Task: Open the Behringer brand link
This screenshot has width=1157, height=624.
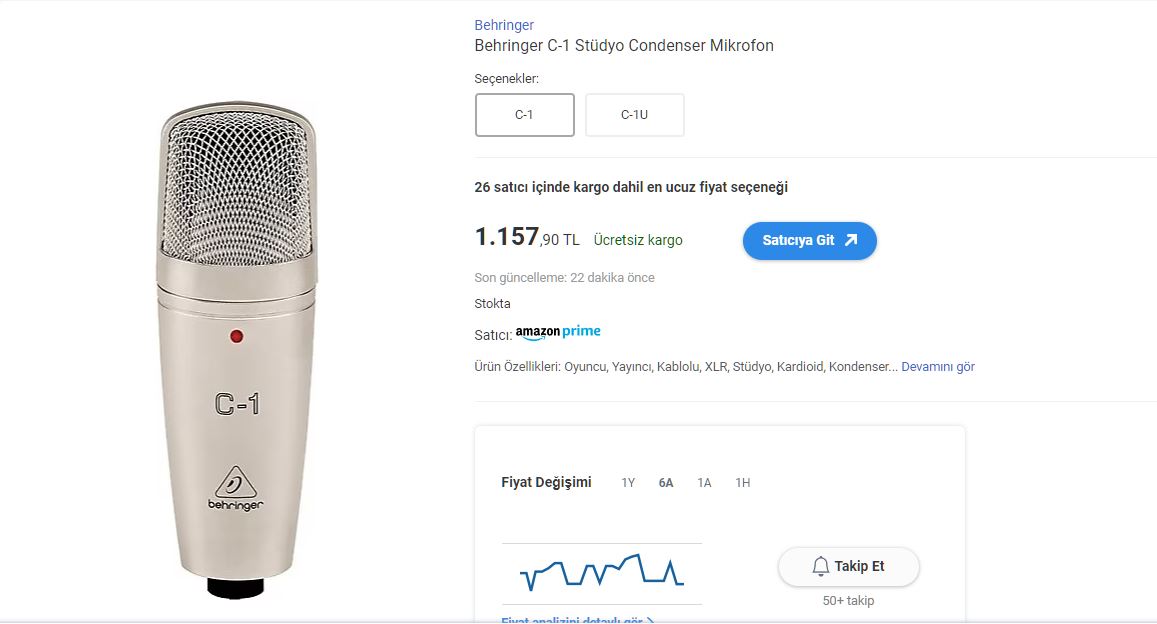Action: (x=504, y=25)
